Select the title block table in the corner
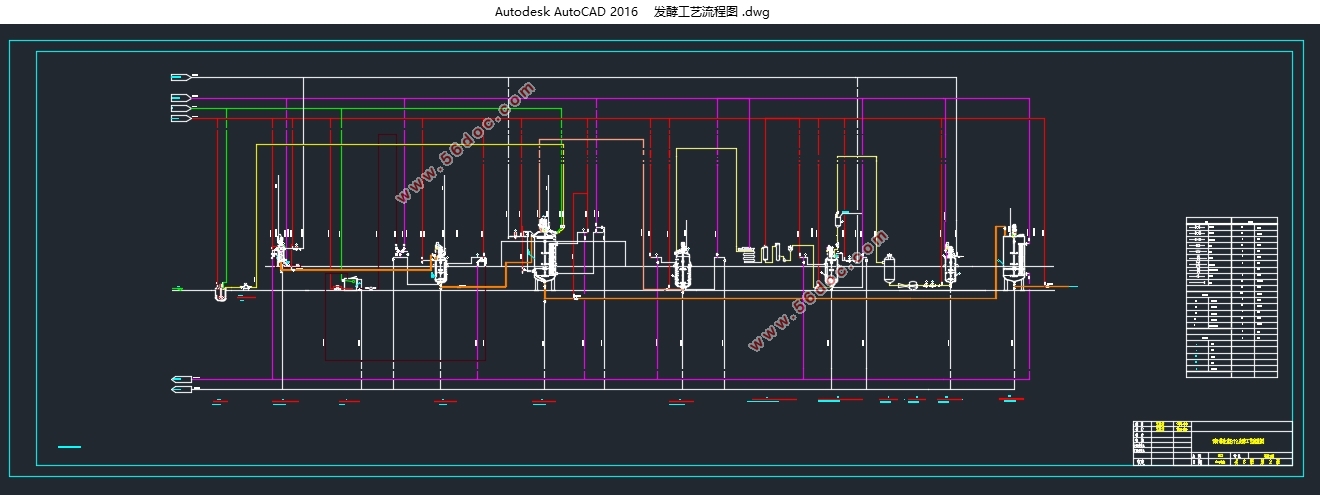 (1212, 444)
